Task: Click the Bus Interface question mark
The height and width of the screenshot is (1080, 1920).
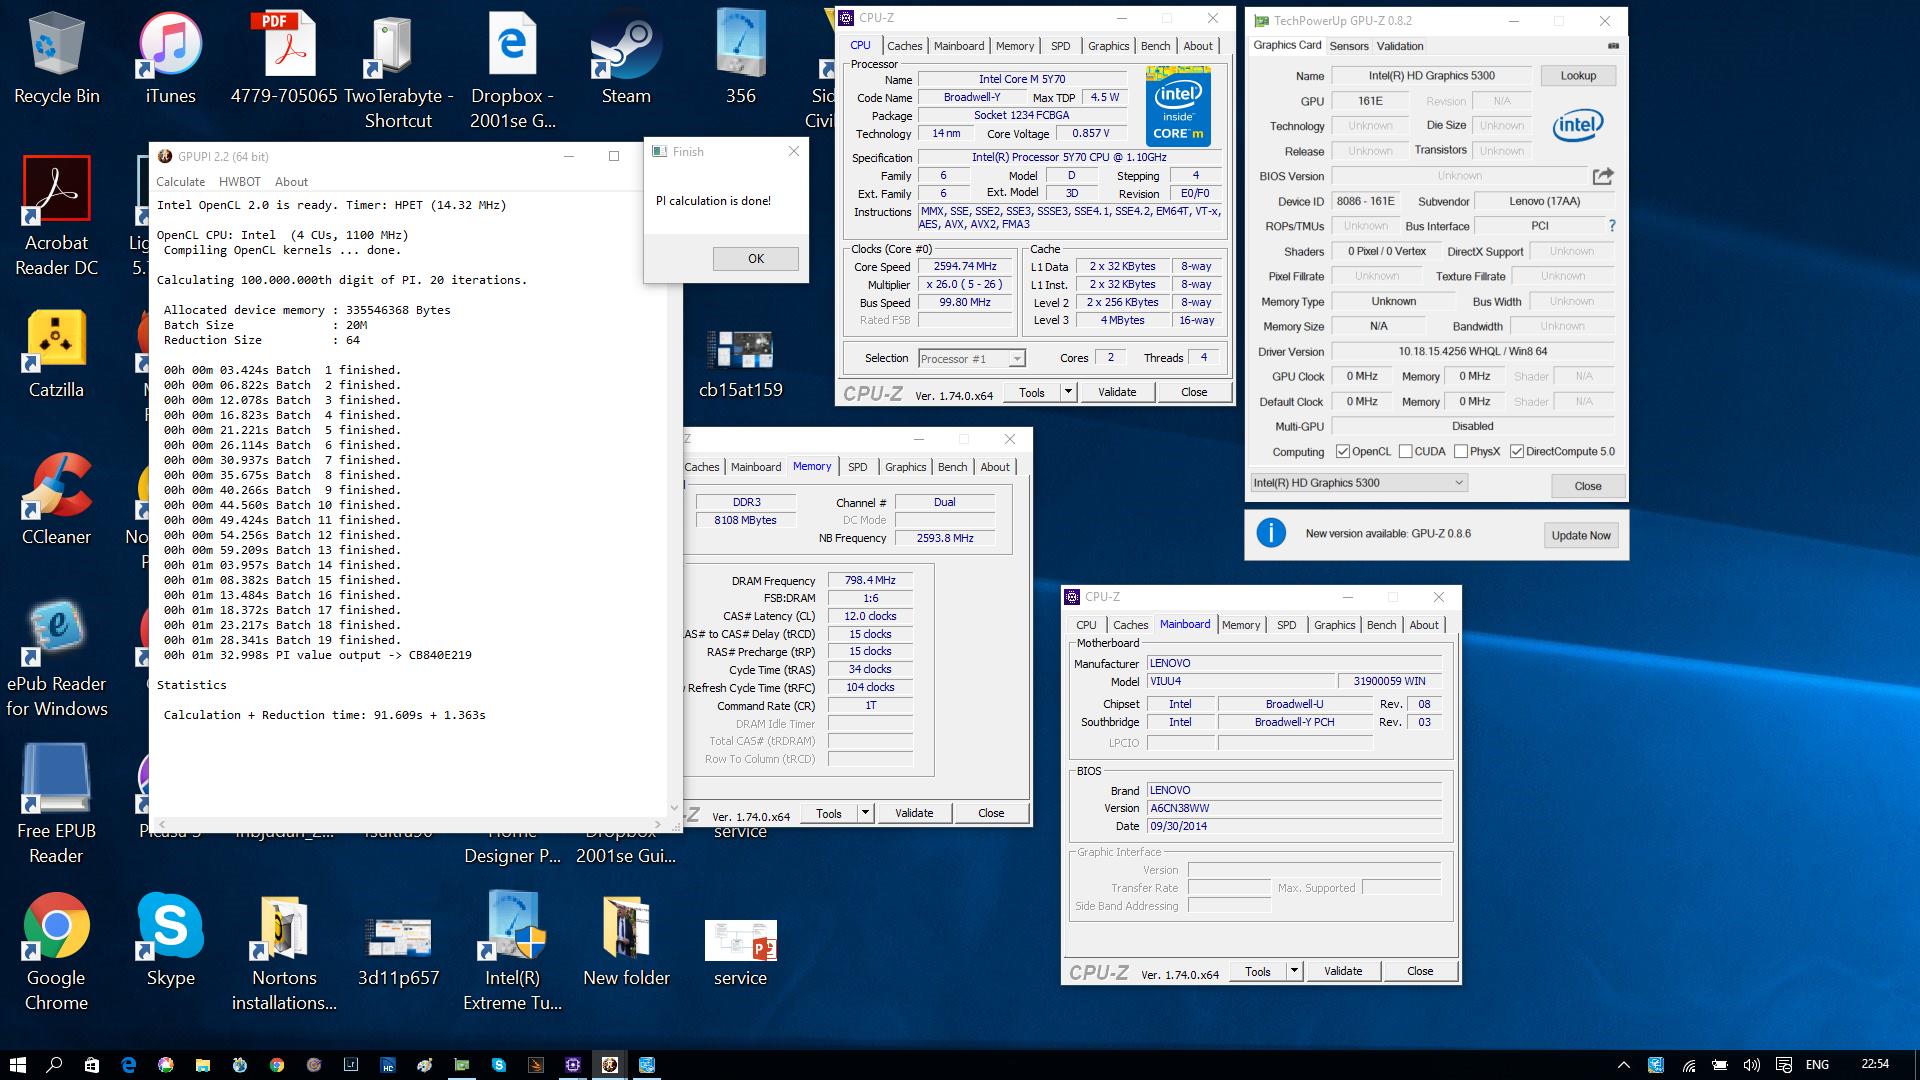Action: pyautogui.click(x=1611, y=226)
